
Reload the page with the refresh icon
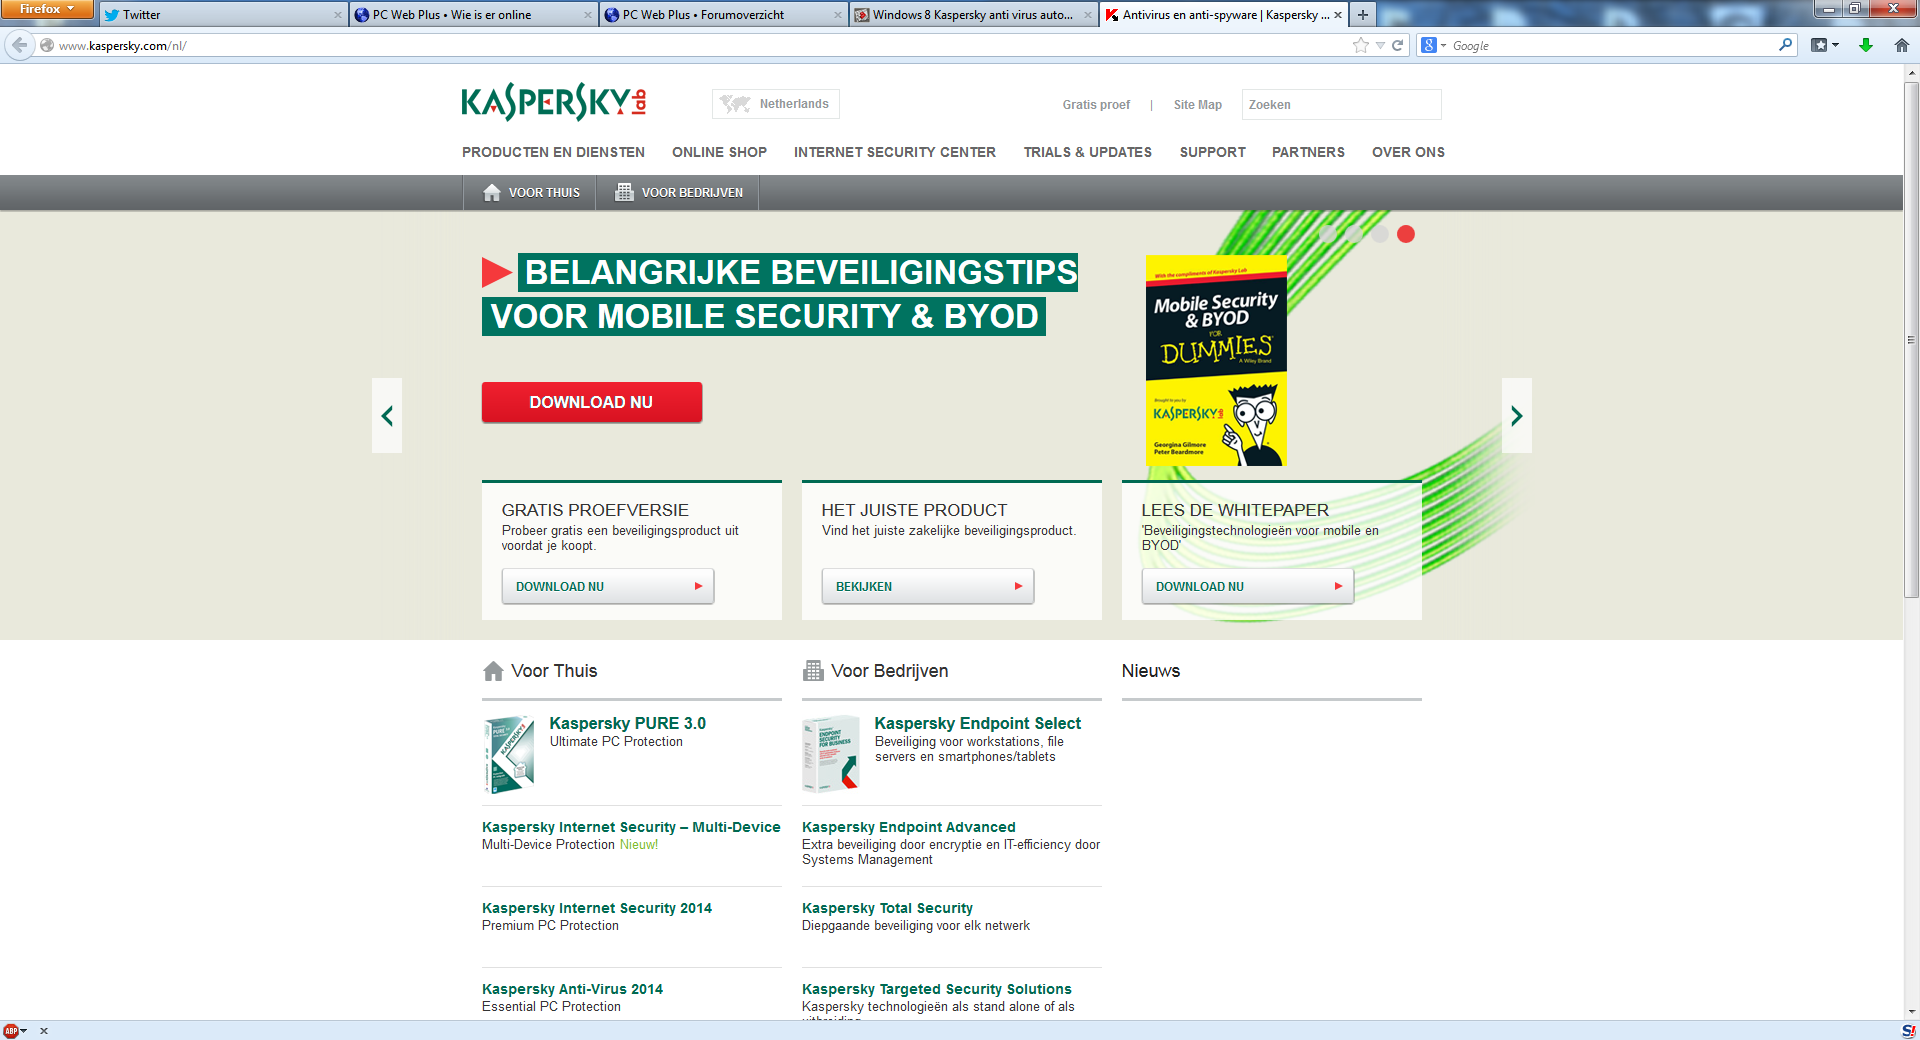click(1397, 45)
